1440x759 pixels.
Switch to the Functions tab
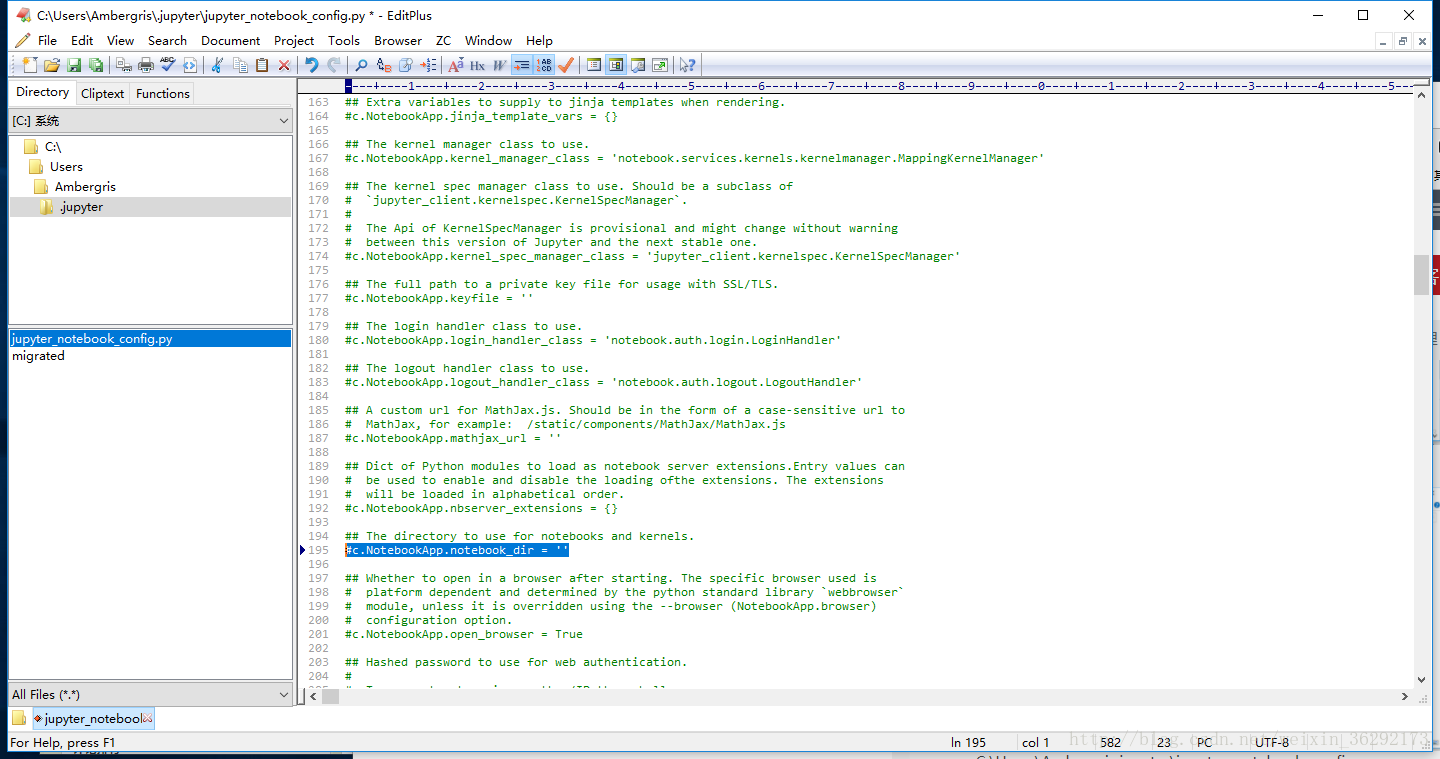click(x=163, y=93)
